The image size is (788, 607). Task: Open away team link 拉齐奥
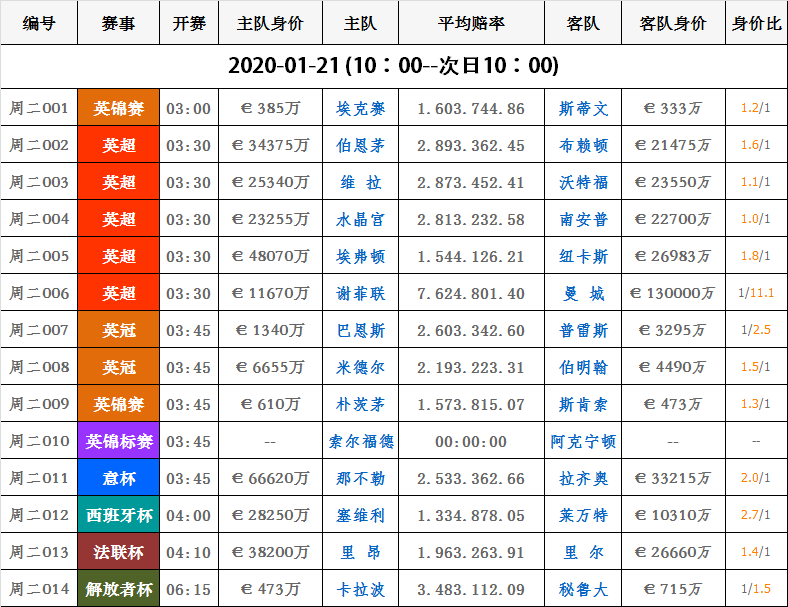(583, 478)
